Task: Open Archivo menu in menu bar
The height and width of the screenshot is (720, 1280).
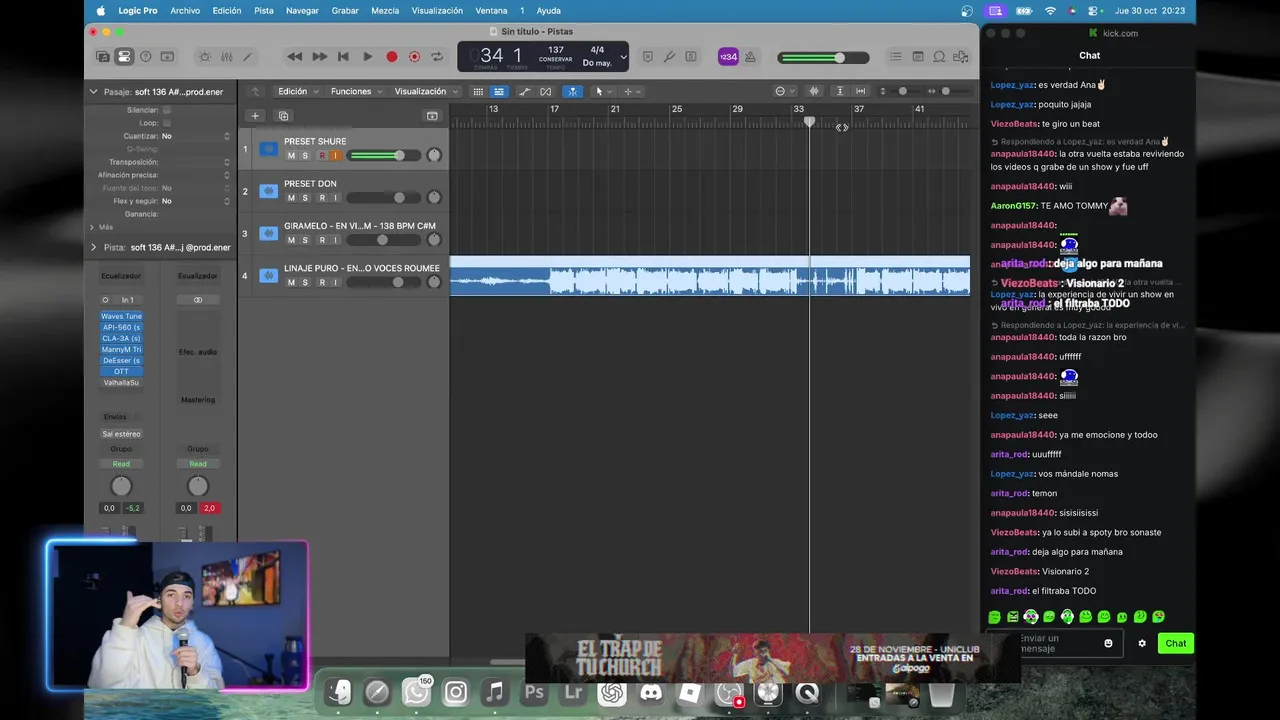Action: click(x=185, y=10)
